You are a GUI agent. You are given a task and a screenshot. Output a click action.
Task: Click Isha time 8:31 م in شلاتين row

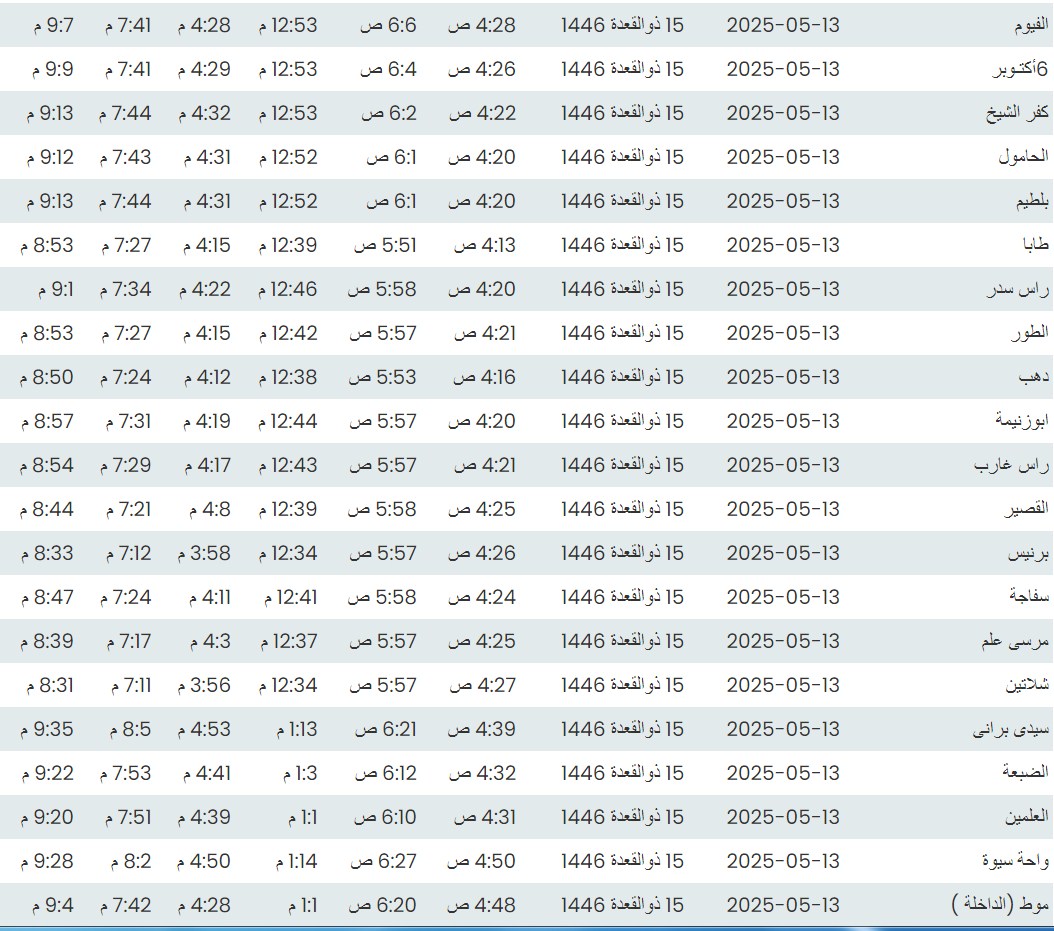tap(47, 685)
